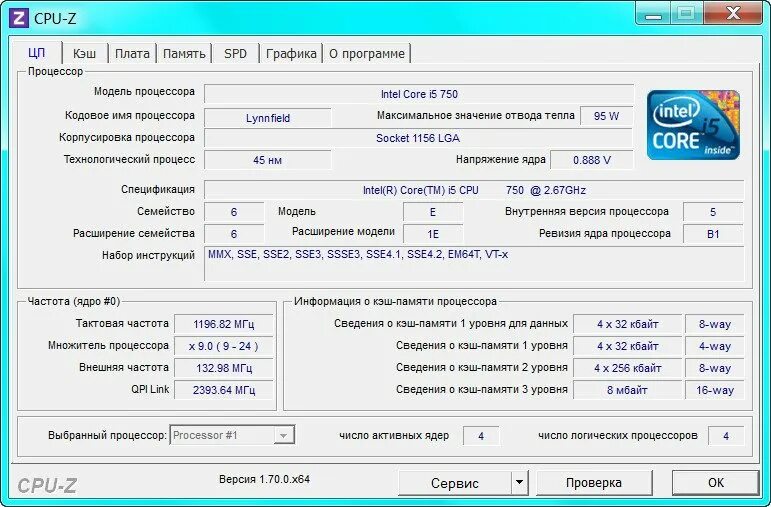Image resolution: width=771 pixels, height=507 pixels.
Task: Select the L3 cache 16-way value
Action: (714, 390)
